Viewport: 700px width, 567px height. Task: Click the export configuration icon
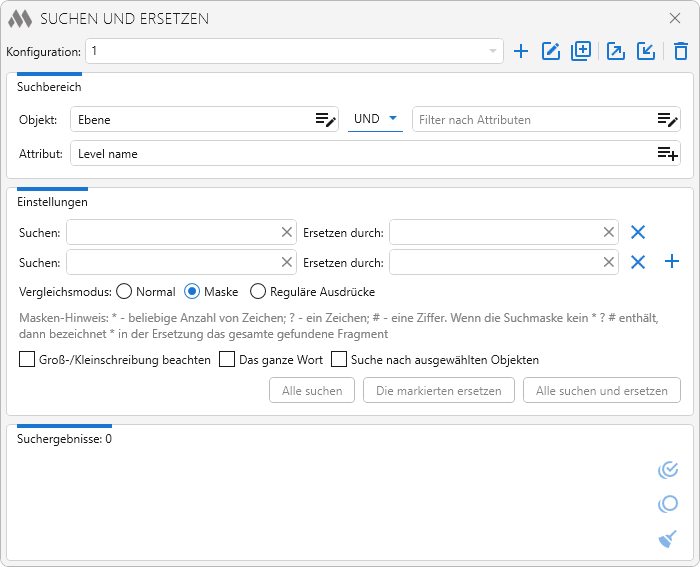[616, 51]
